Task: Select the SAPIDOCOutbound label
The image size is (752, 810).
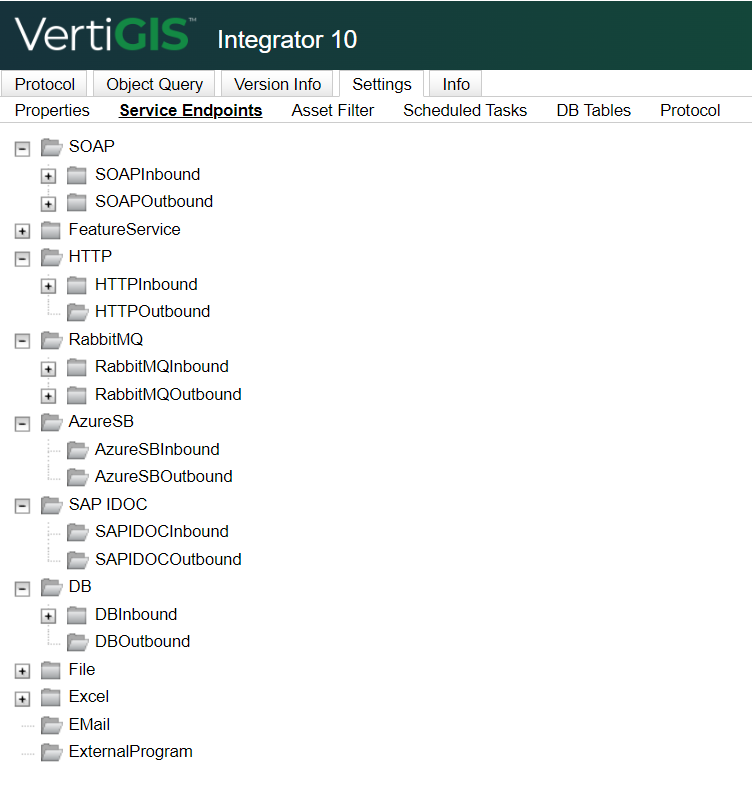Action: click(x=168, y=559)
